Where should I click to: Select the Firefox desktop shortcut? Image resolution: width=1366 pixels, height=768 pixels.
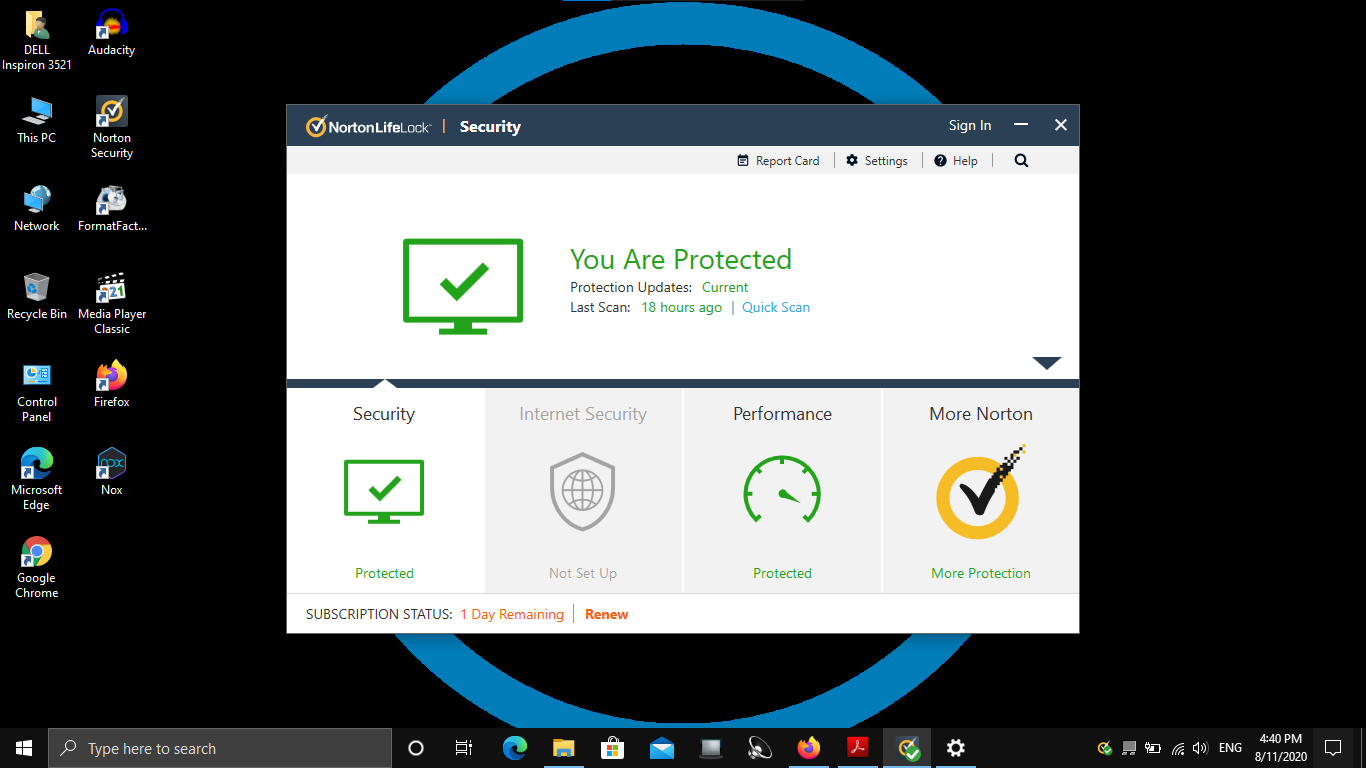112,385
